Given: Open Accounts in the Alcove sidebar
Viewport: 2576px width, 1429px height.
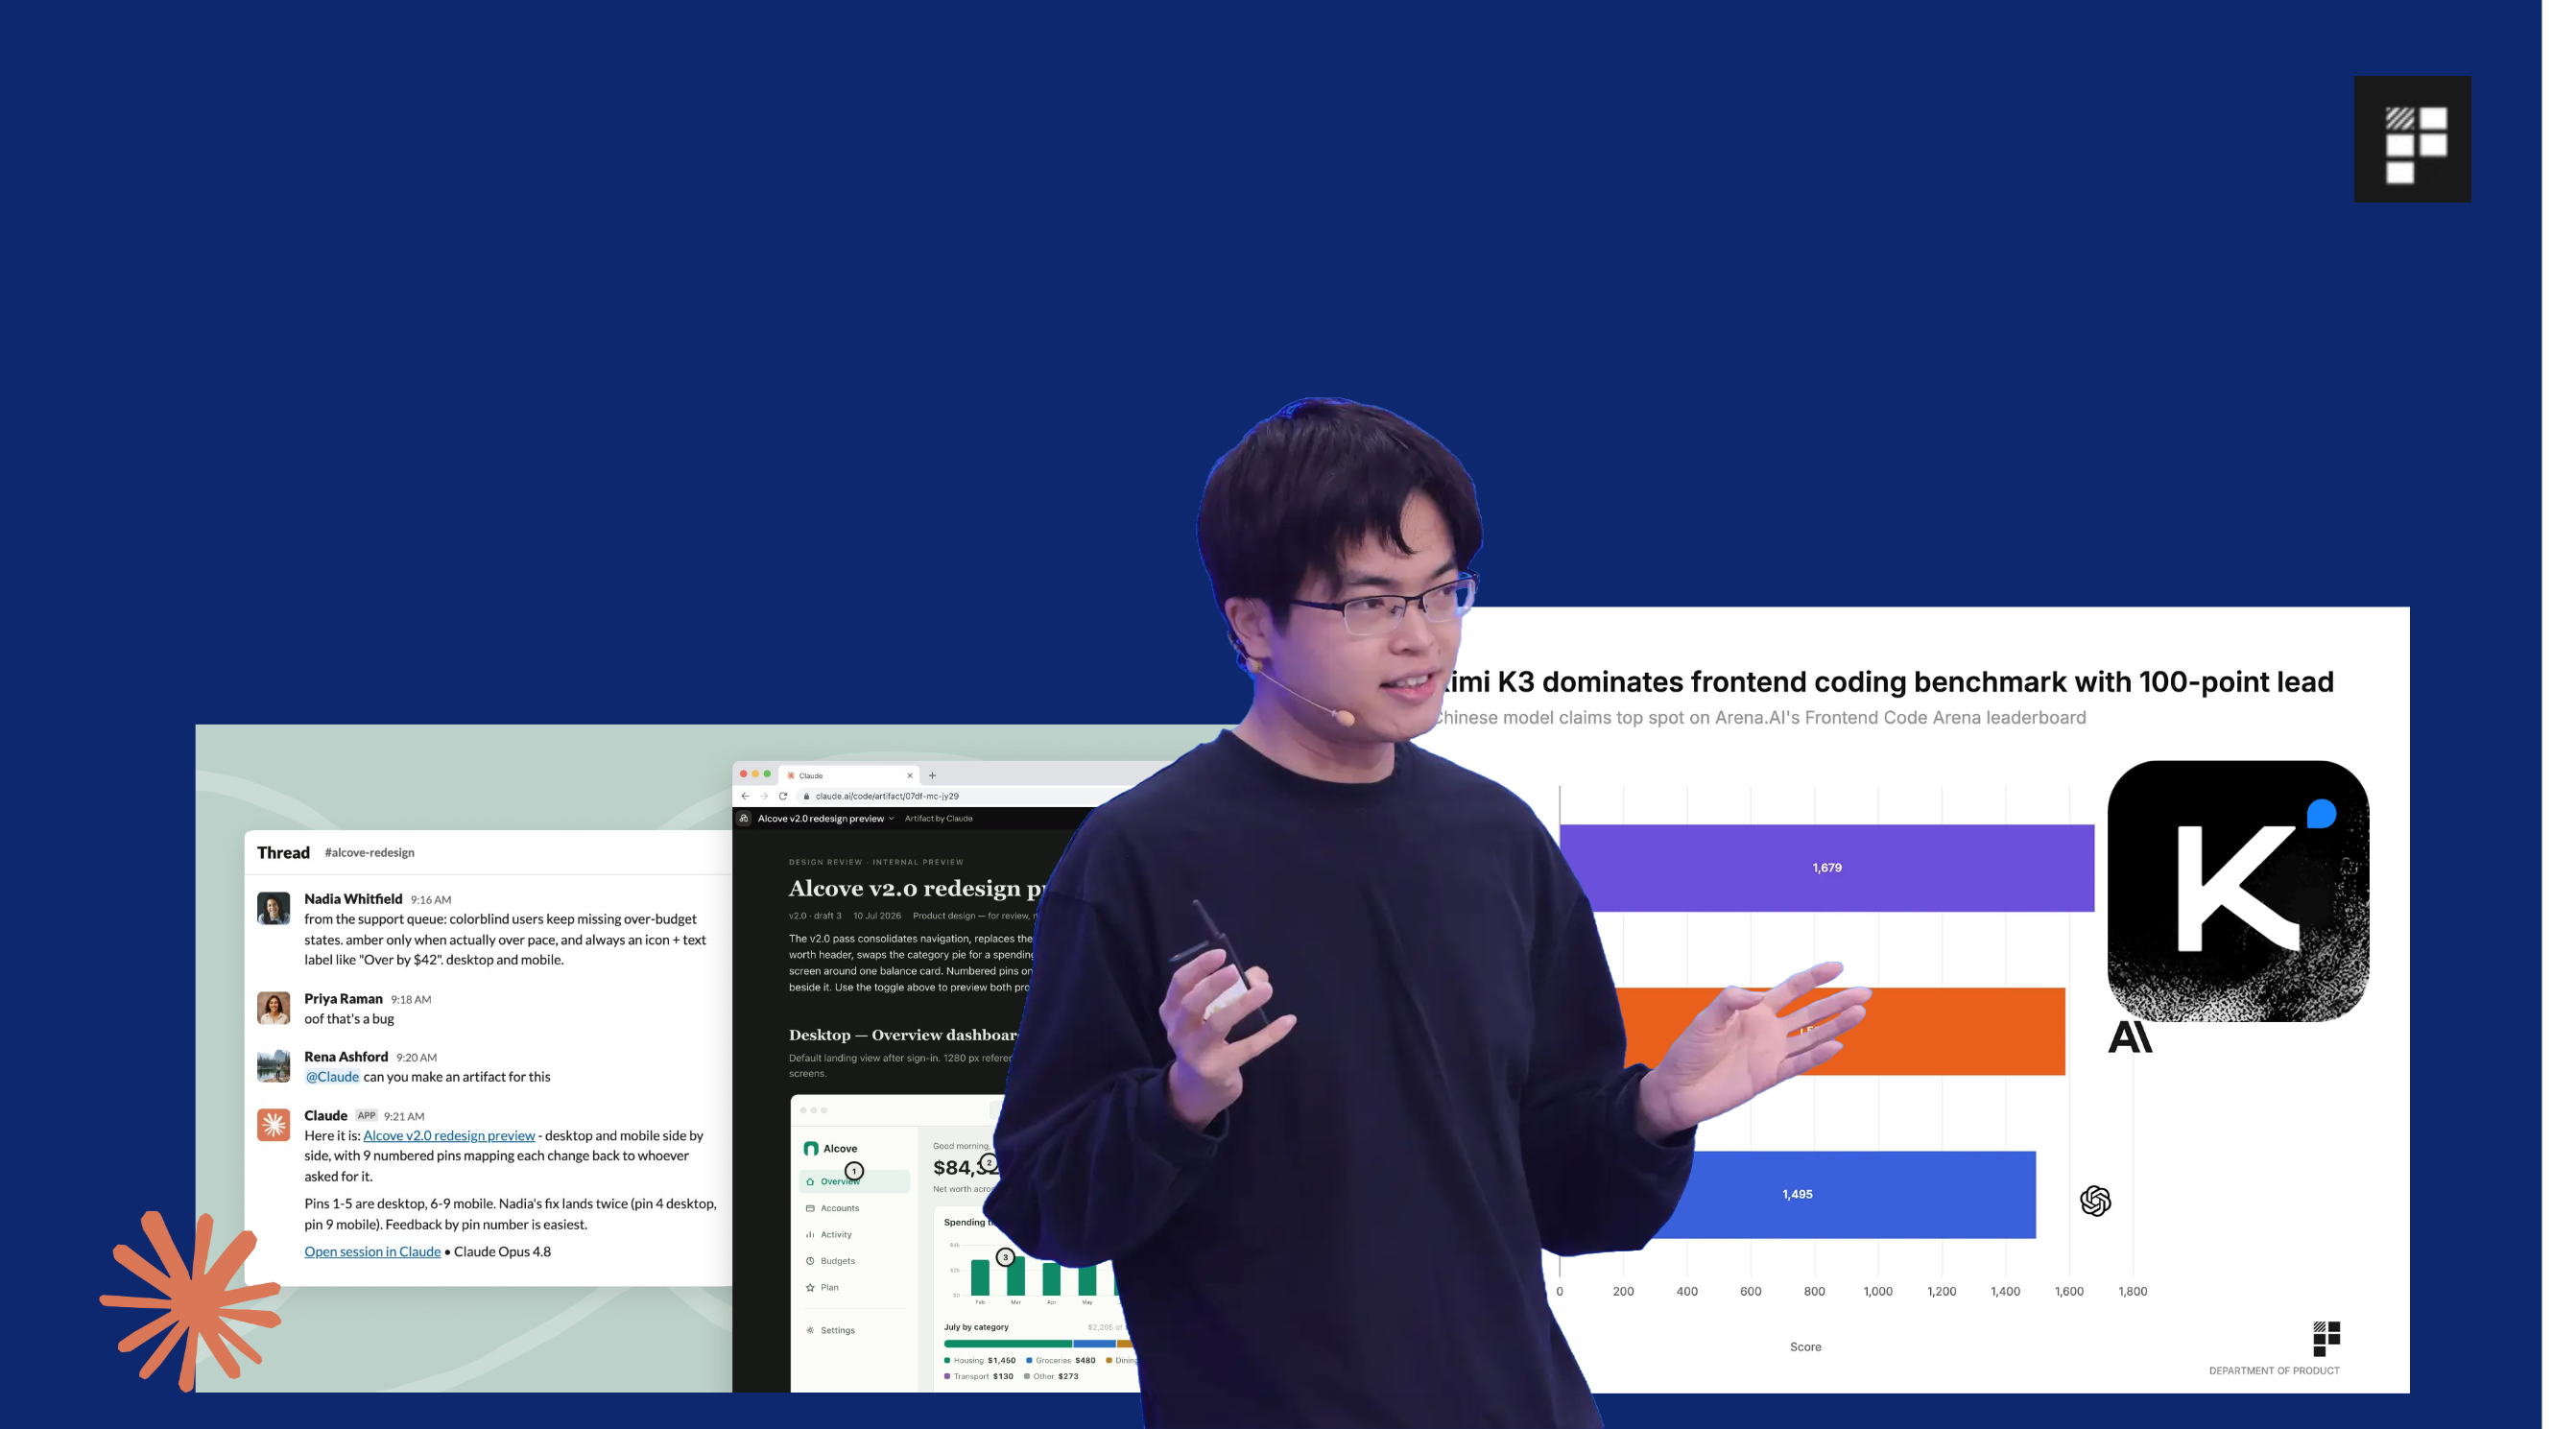Looking at the screenshot, I should point(854,1208).
